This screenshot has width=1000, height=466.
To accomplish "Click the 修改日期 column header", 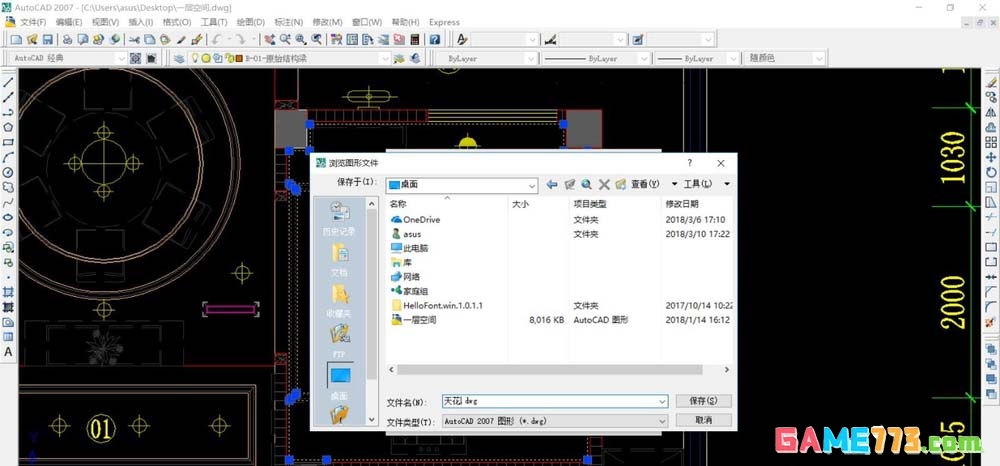I will (682, 204).
